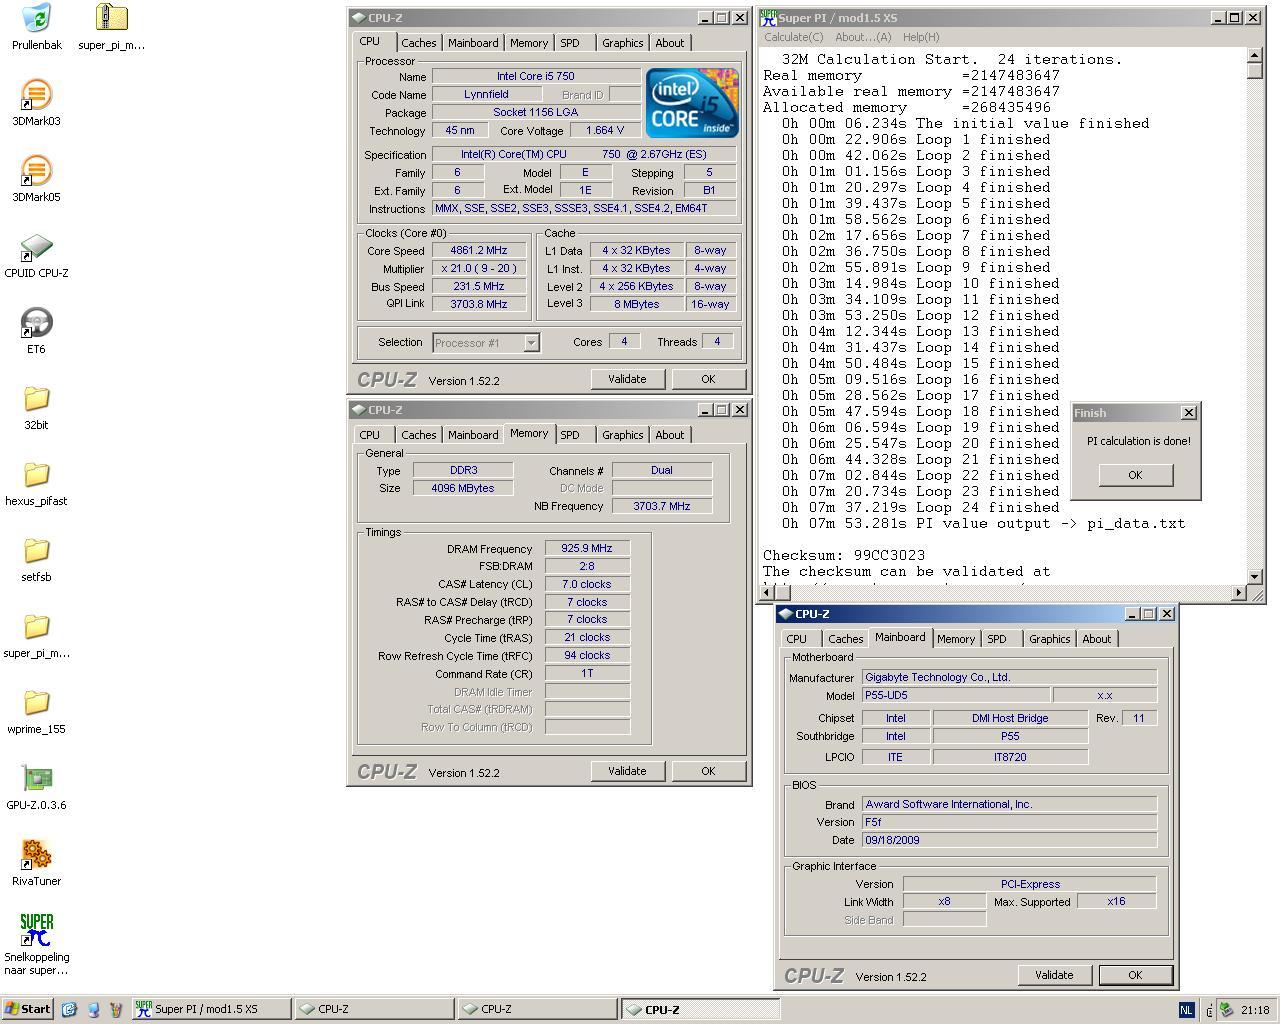Switch to the CPU tab in the memory CPU-Z window
1280x1024 pixels.
click(370, 435)
